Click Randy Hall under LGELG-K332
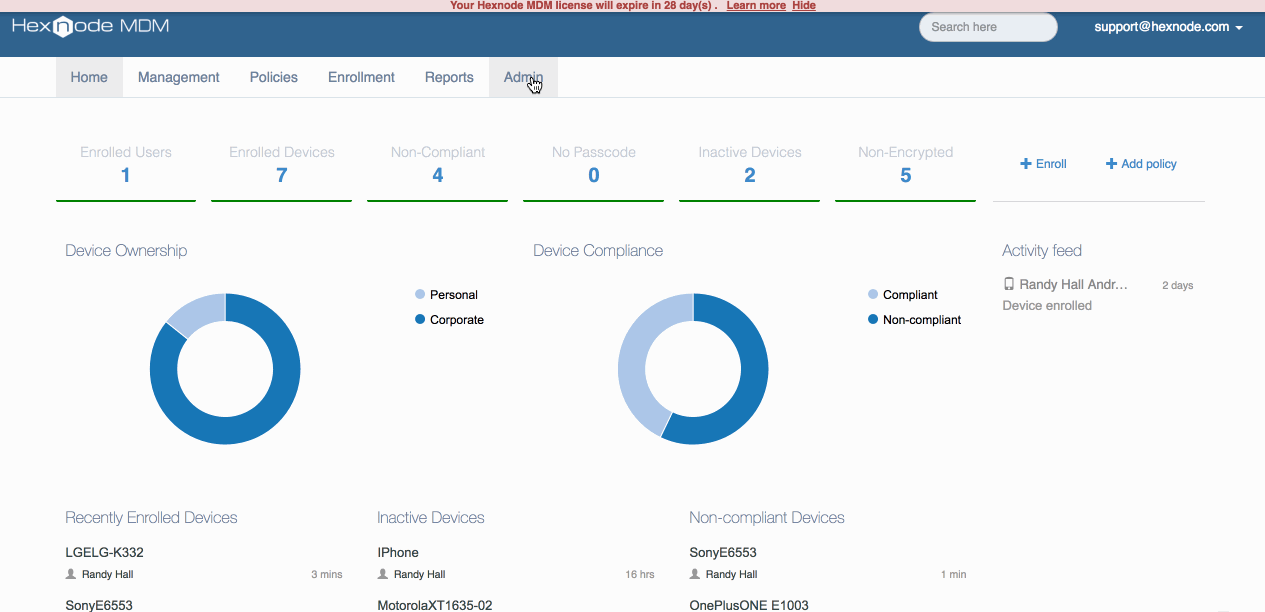Screen dimensions: 1265x612 click(x=107, y=574)
